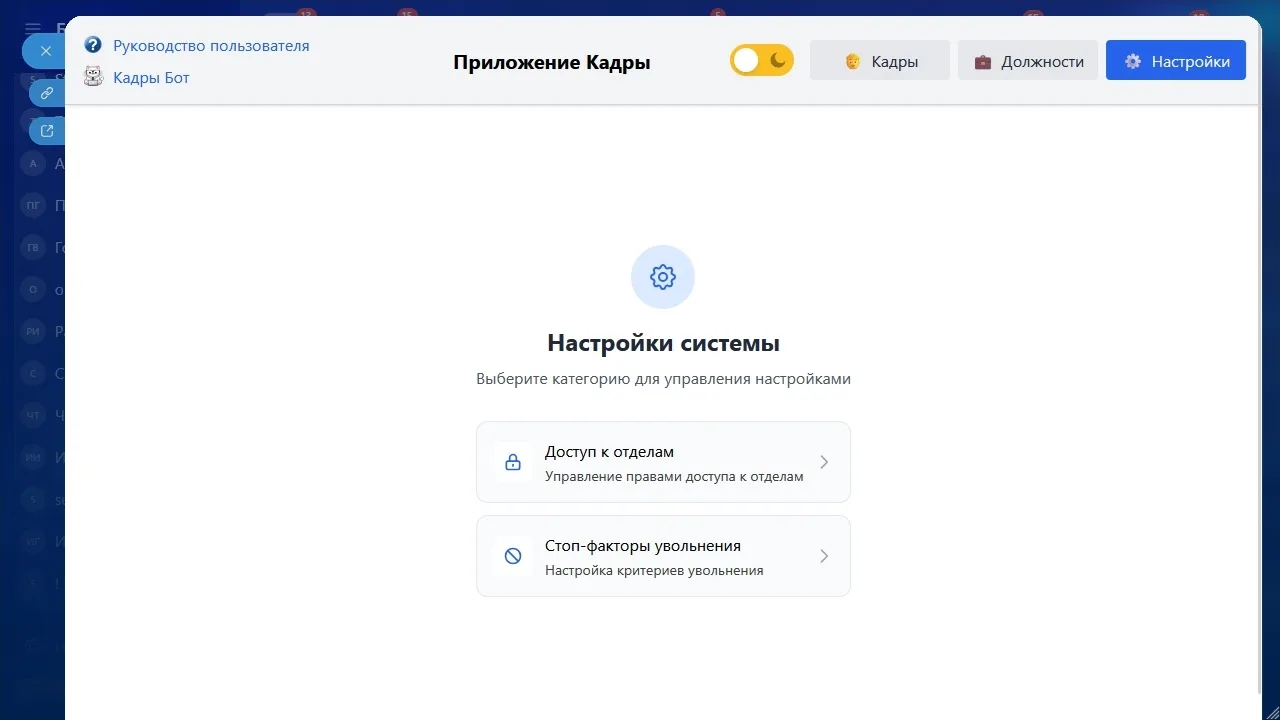The width and height of the screenshot is (1280, 720).
Task: Click the briefcase icon in Должности button
Action: [983, 62]
